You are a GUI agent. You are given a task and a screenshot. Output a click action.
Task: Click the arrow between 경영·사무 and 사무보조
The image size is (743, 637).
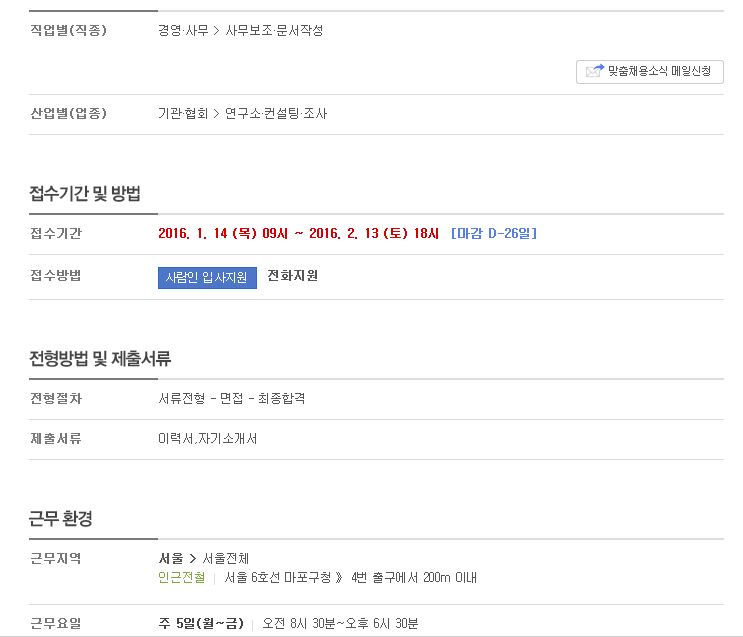(x=217, y=31)
